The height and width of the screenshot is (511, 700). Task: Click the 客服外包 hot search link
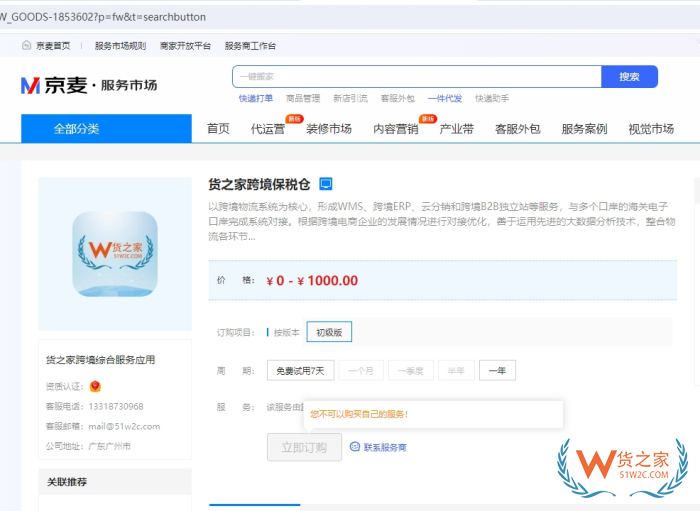tap(398, 98)
